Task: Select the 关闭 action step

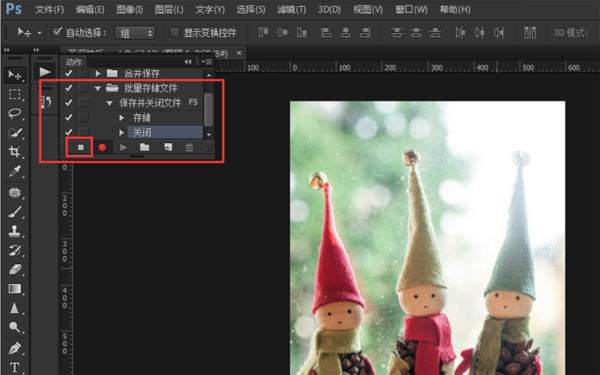Action: [x=165, y=132]
